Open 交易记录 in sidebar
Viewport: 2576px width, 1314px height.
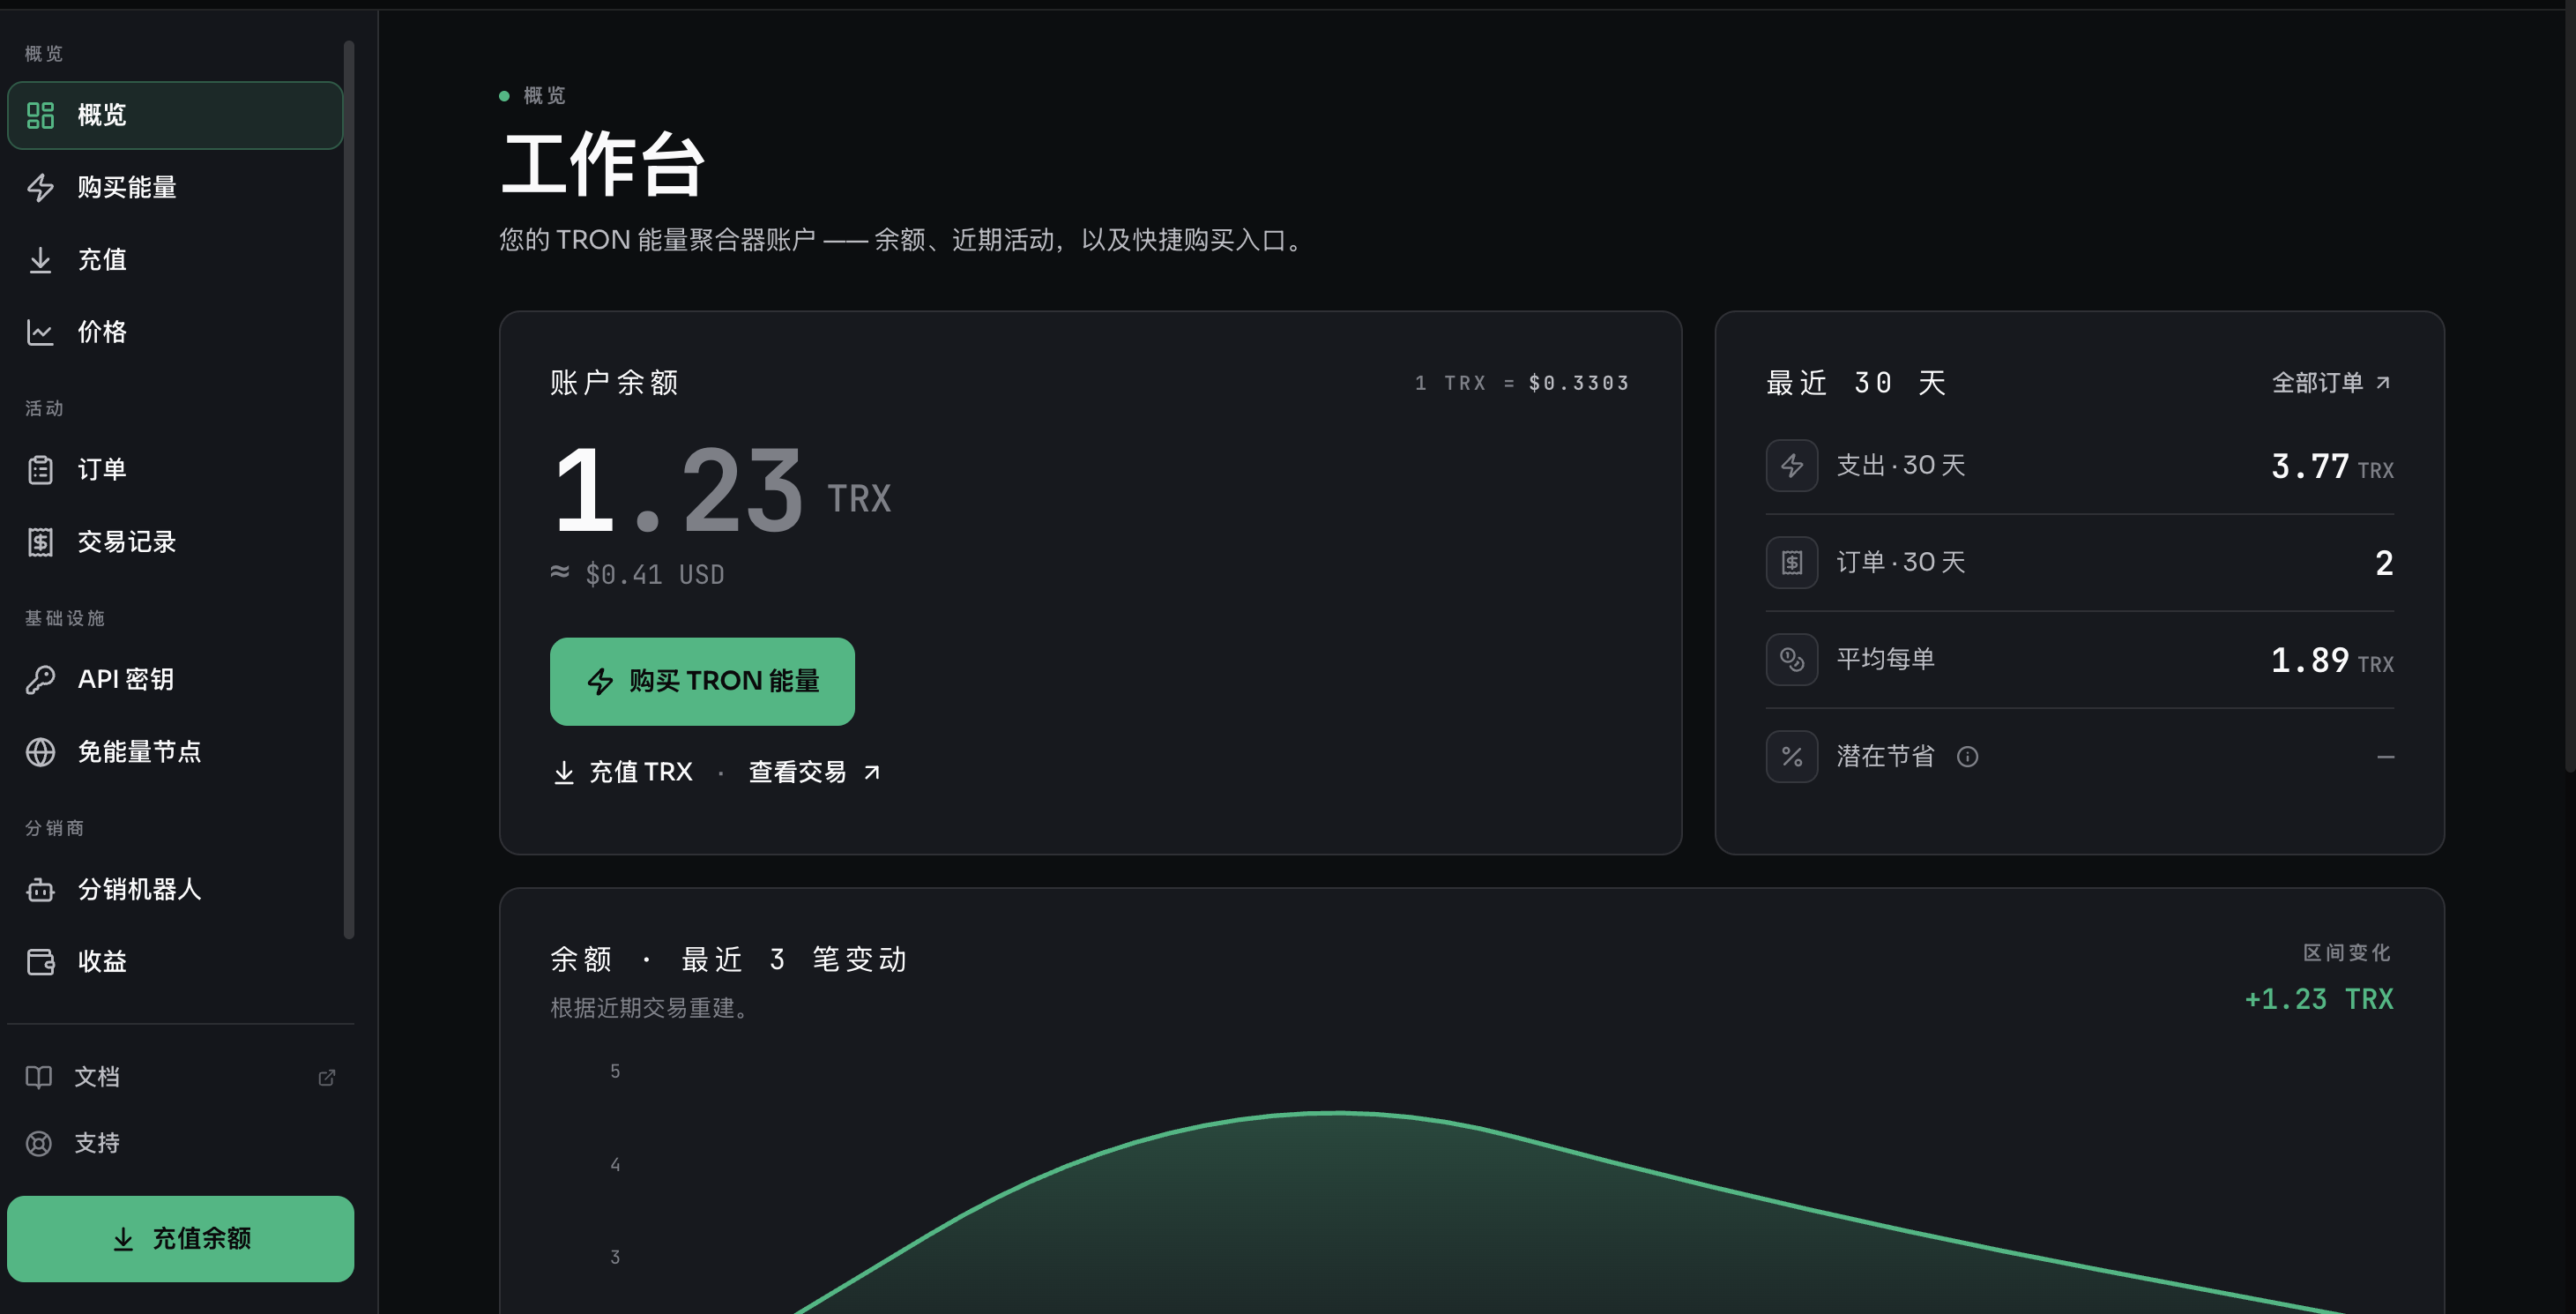175,542
